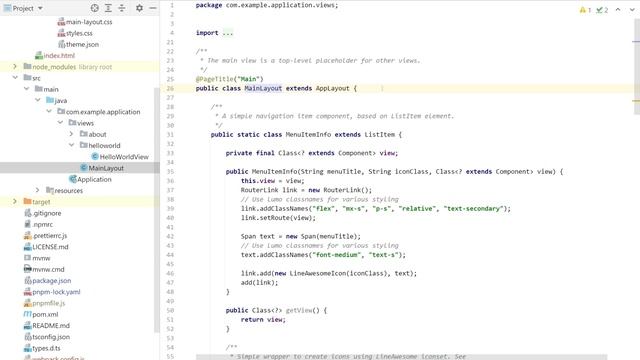Screen dimensions: 640x360
Task: Collapse the java folder
Action: click(38, 100)
